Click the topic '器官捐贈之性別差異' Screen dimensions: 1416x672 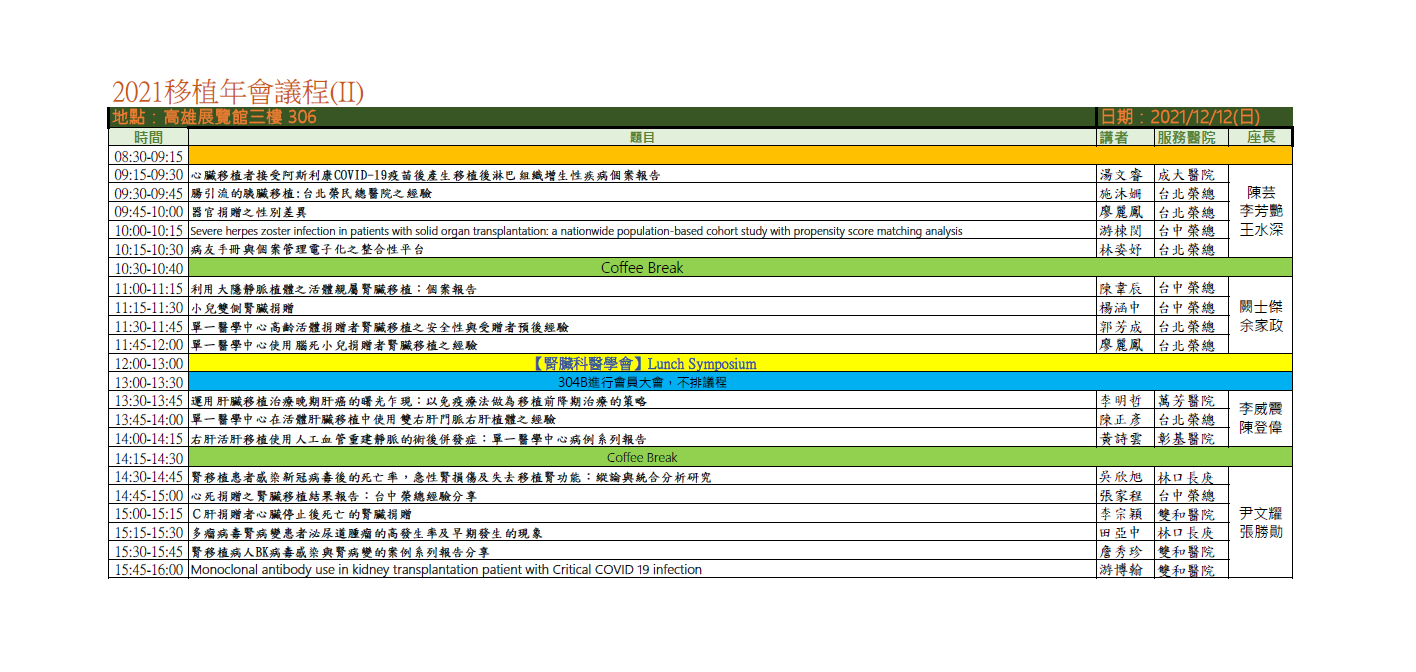[x=249, y=212]
